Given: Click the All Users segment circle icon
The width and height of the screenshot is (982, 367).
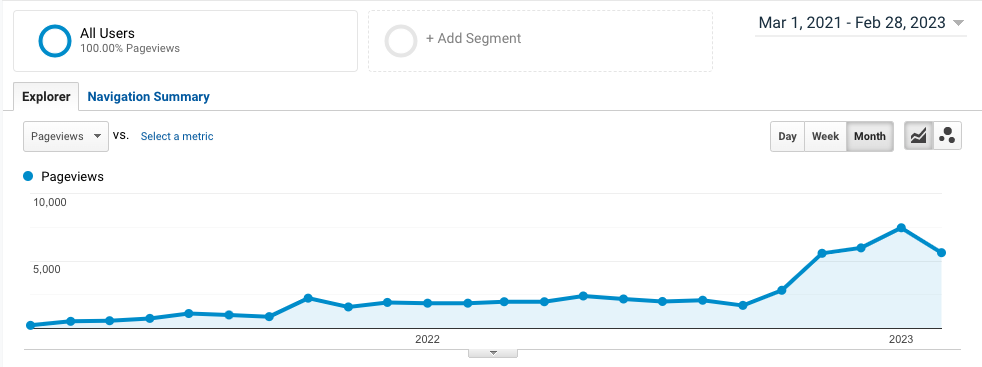Looking at the screenshot, I should coord(54,41).
